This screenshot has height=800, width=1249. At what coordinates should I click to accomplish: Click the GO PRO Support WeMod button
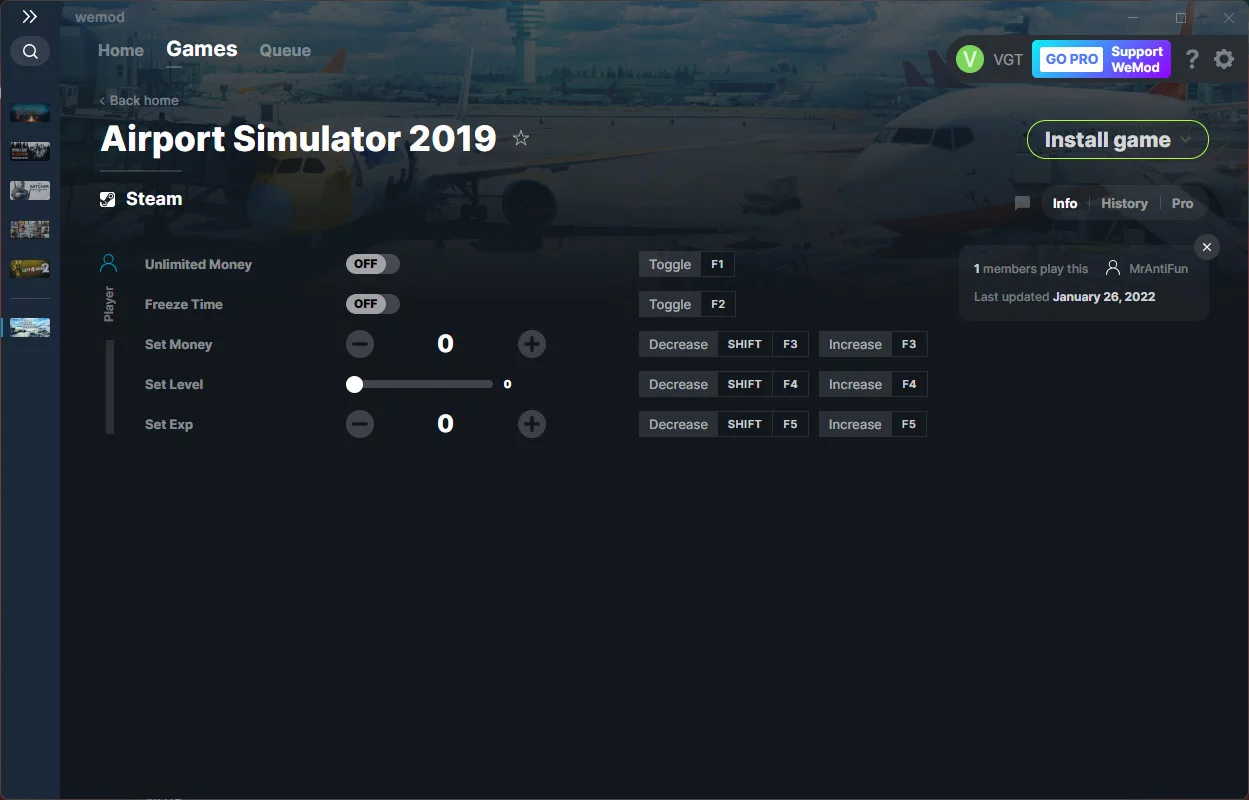1101,59
